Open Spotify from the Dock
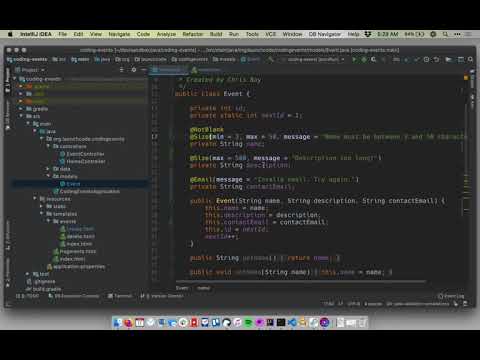The width and height of the screenshot is (480, 360). (248, 322)
